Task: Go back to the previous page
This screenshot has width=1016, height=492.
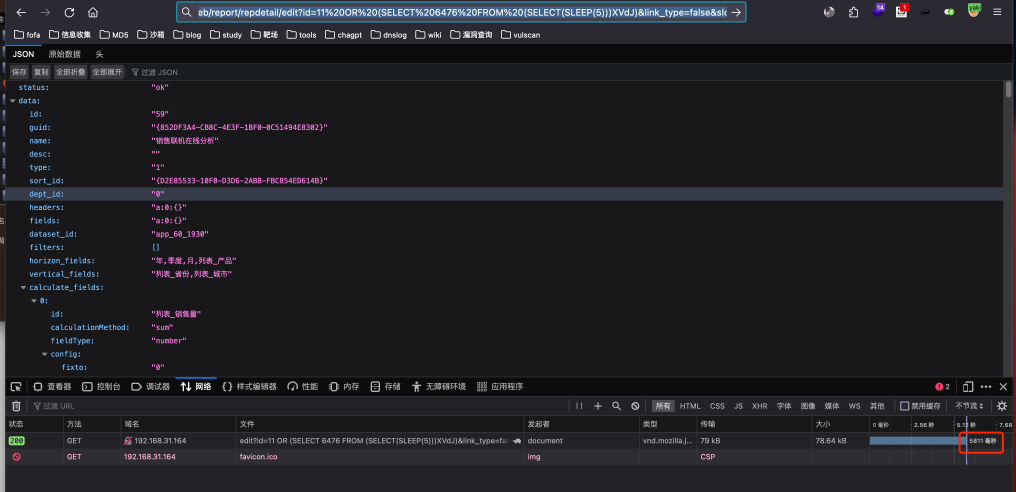Action: tap(21, 12)
